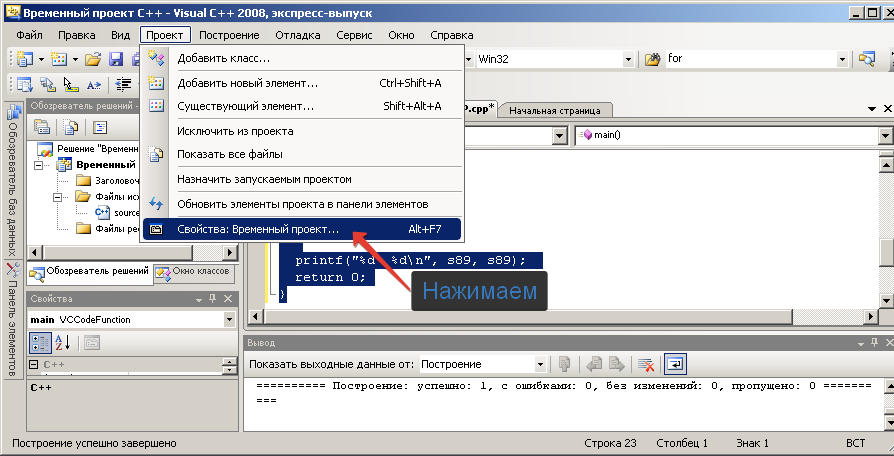The image size is (894, 456).
Task: Click the Display Parameter Info icon
Action: pyautogui.click(x=47, y=84)
